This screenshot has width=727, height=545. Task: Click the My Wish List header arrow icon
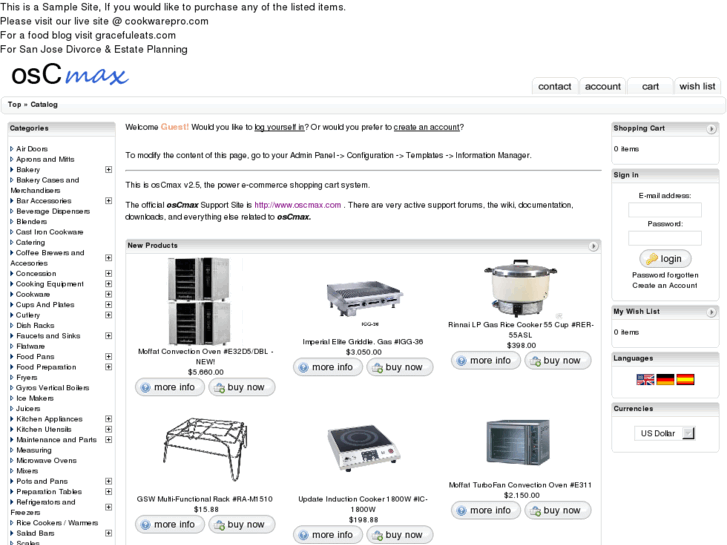(x=711, y=311)
